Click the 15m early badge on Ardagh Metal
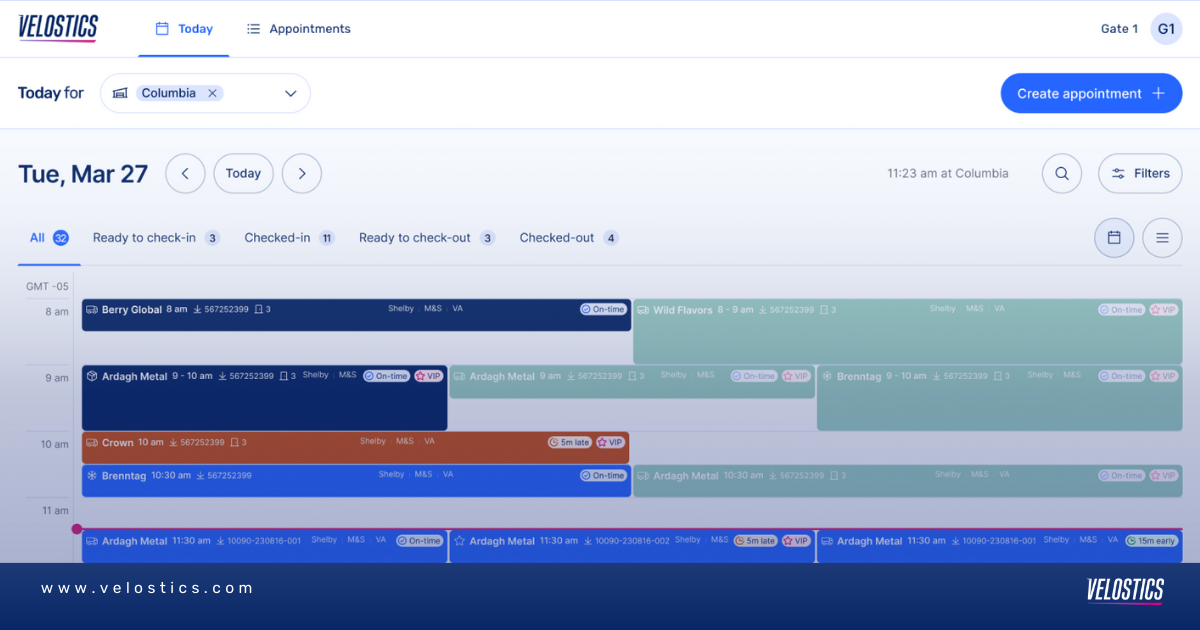 point(1151,540)
